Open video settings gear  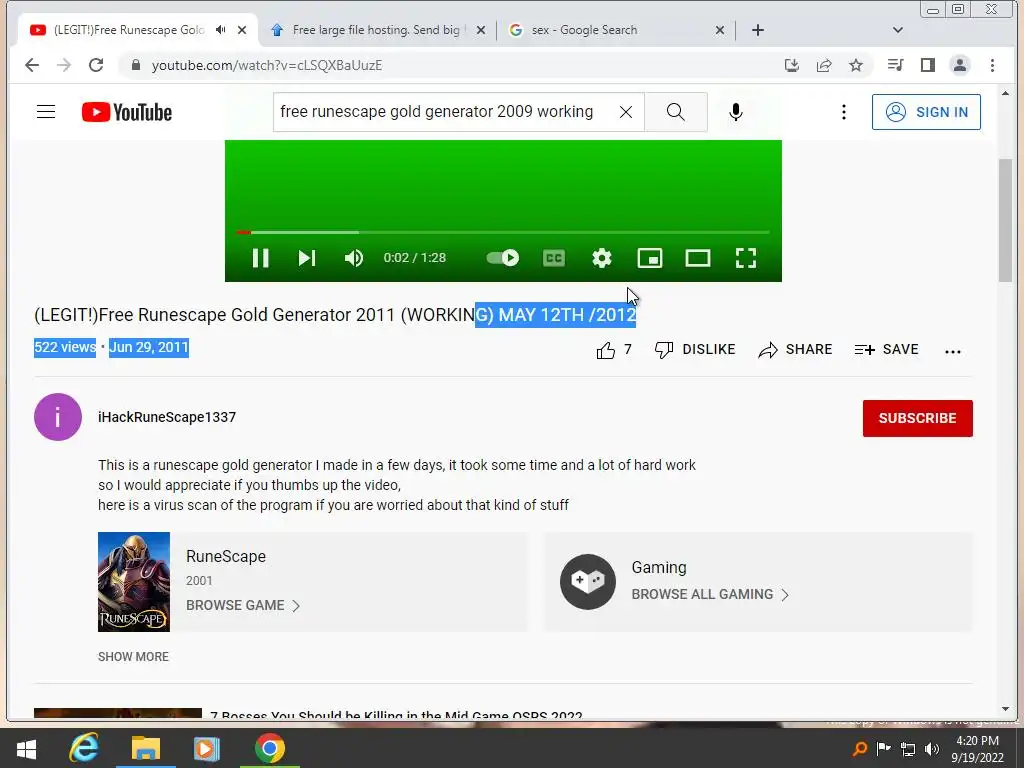pos(601,258)
